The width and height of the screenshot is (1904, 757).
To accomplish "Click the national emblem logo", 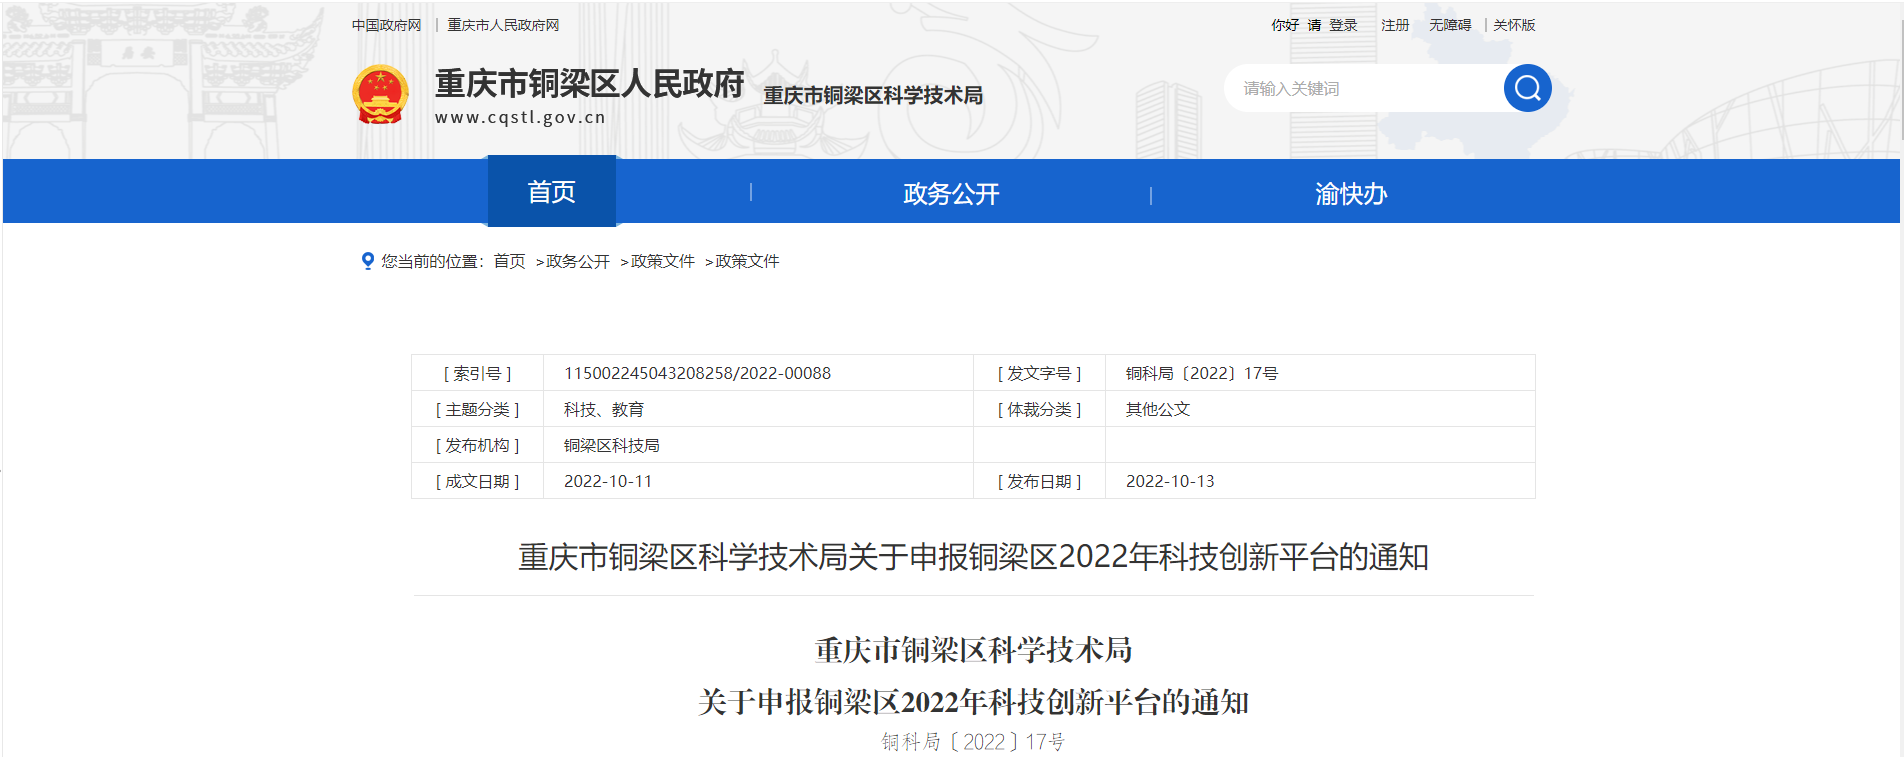I will (380, 94).
